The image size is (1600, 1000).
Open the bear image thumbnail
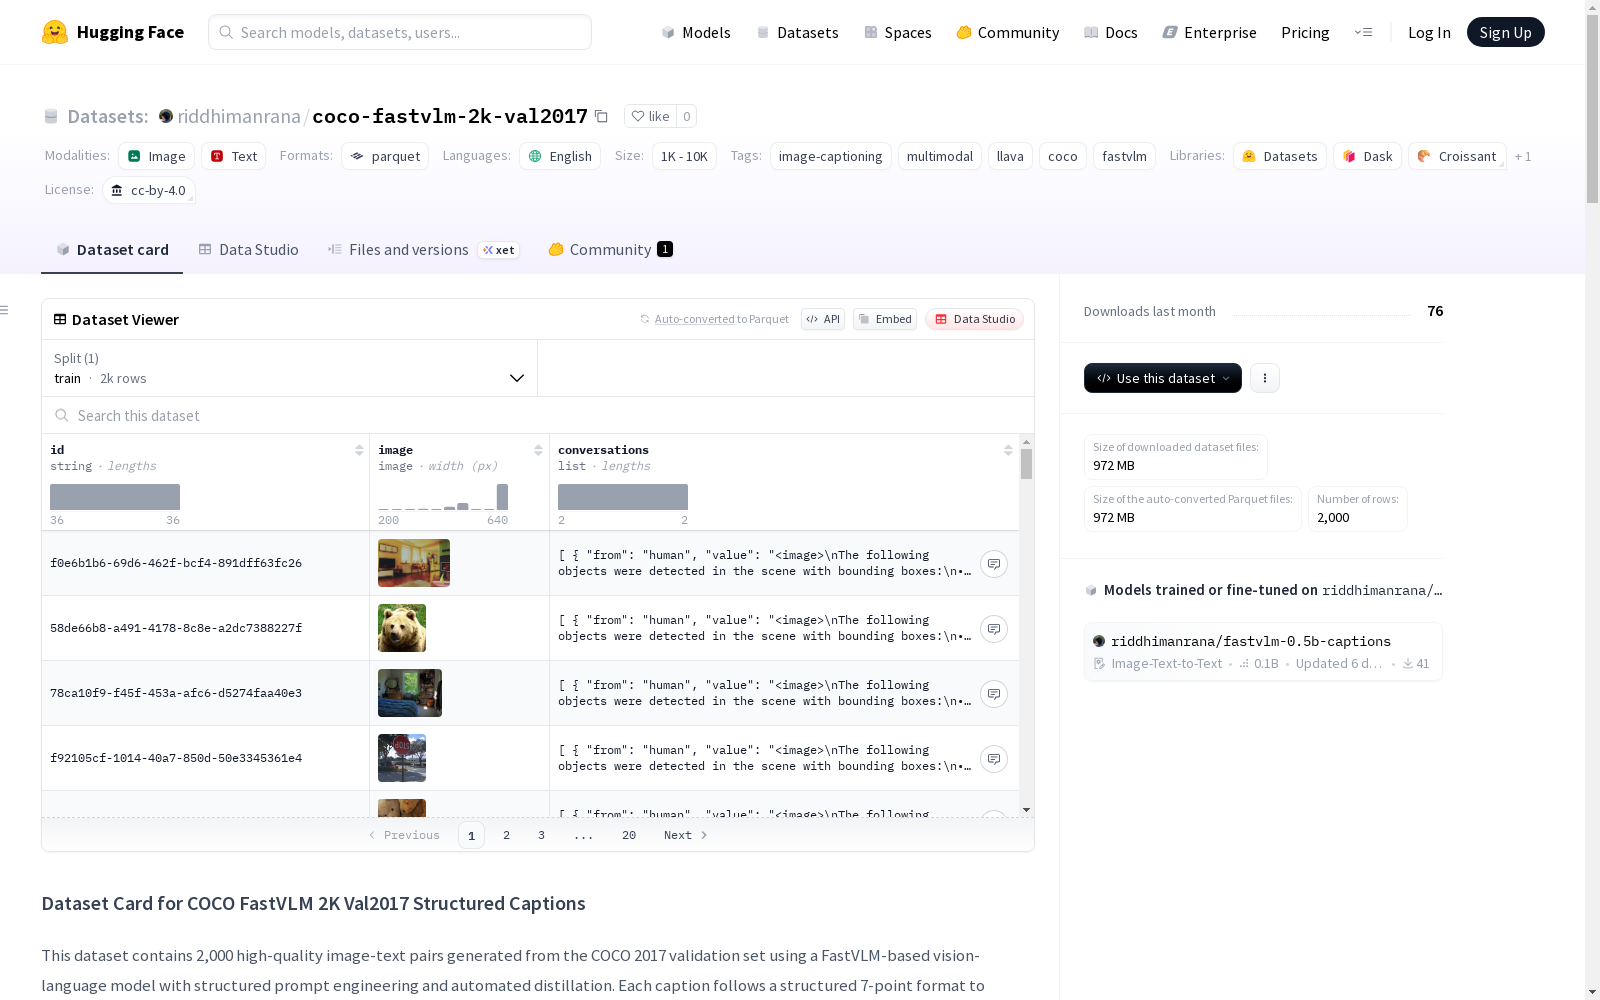click(402, 628)
